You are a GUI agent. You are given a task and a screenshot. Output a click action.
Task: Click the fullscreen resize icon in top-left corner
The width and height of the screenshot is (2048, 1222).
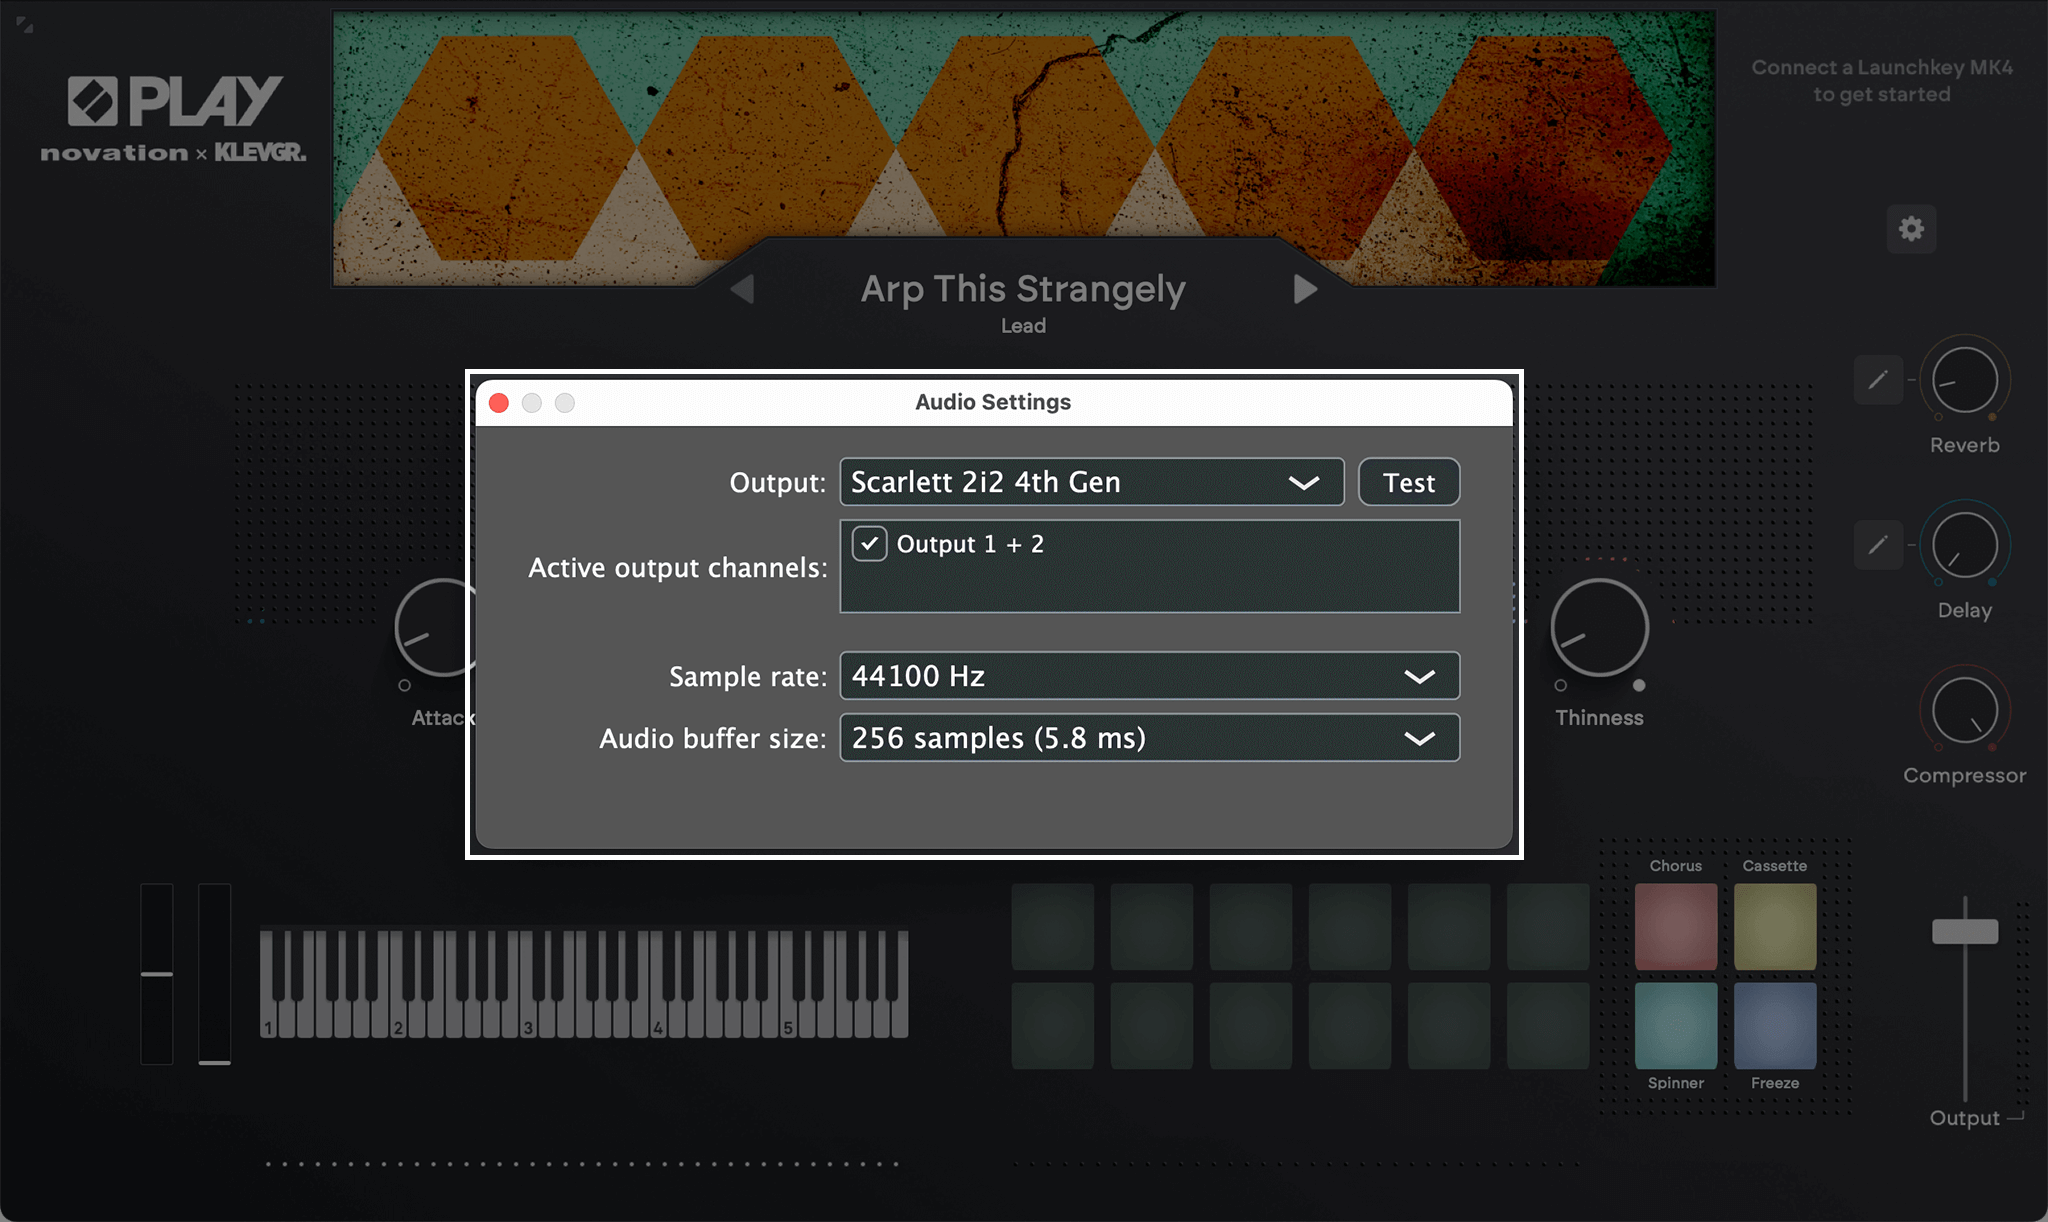click(25, 25)
